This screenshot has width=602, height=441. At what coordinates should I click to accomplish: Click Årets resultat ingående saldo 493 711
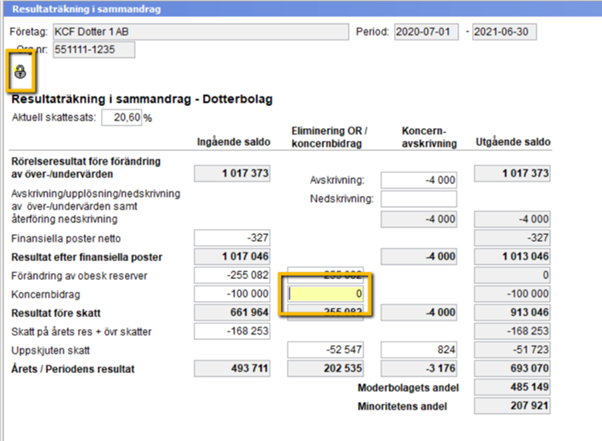point(232,368)
